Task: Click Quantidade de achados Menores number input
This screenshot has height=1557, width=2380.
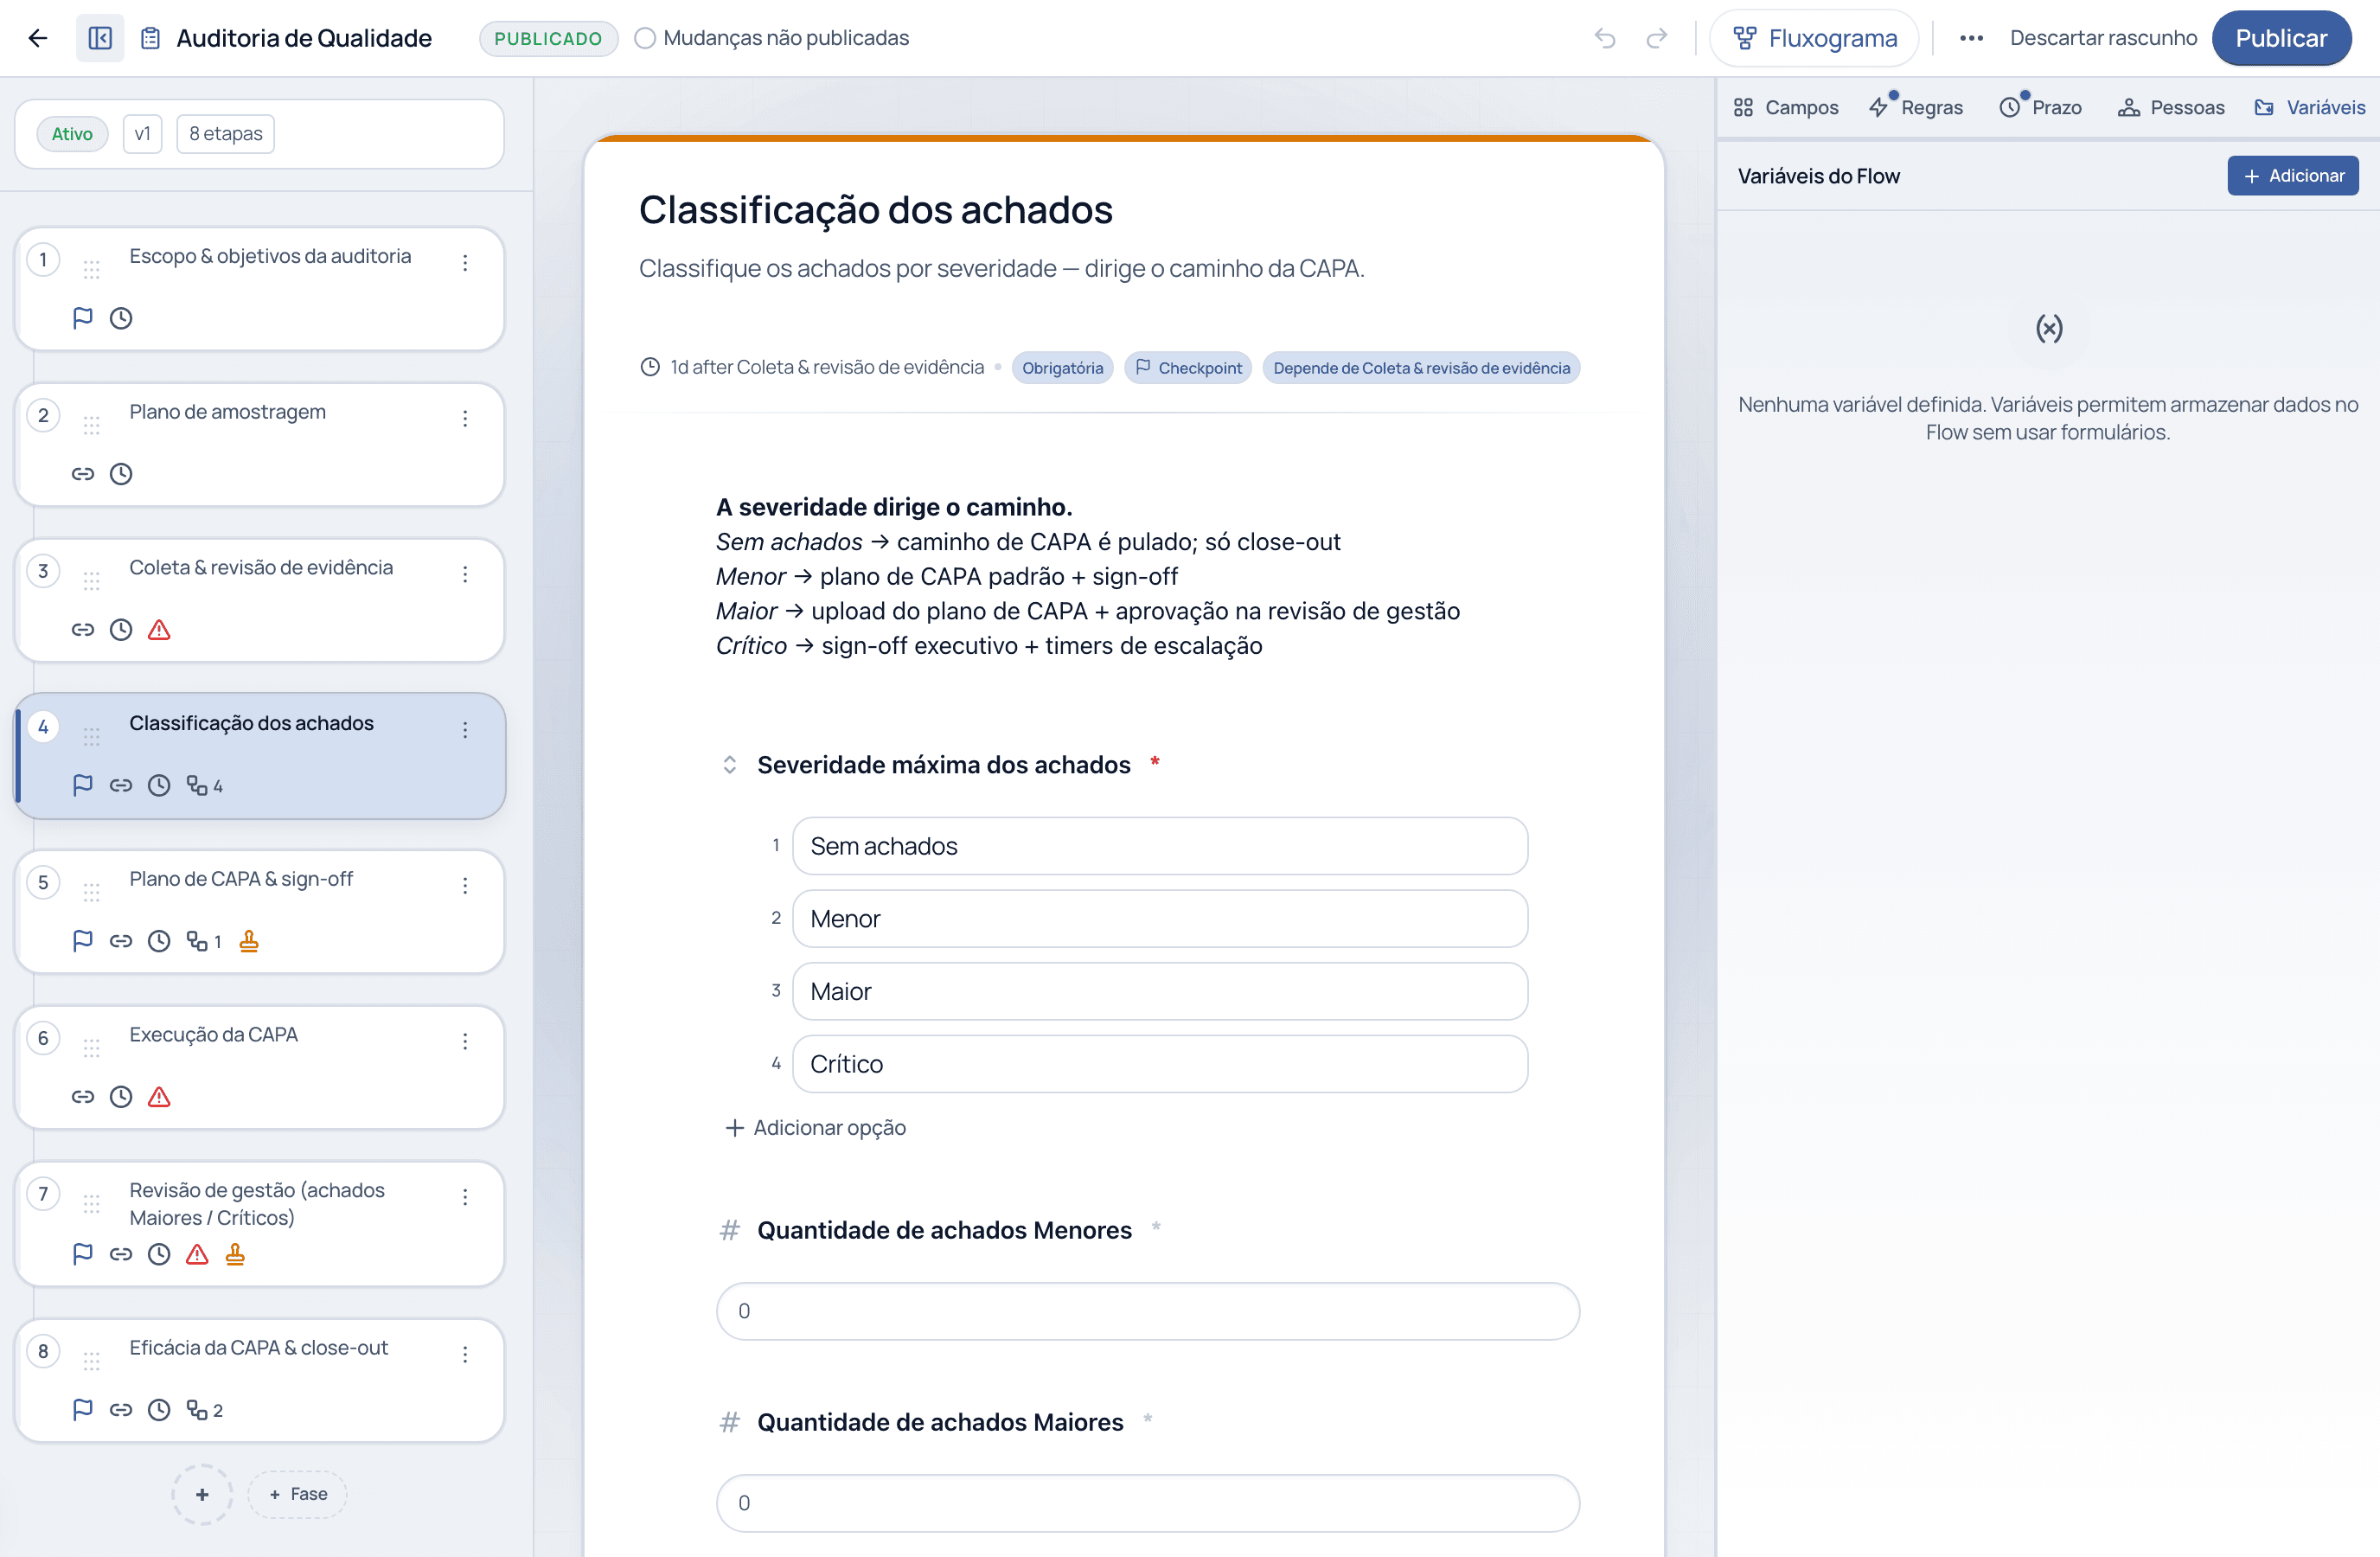Action: pos(1148,1311)
